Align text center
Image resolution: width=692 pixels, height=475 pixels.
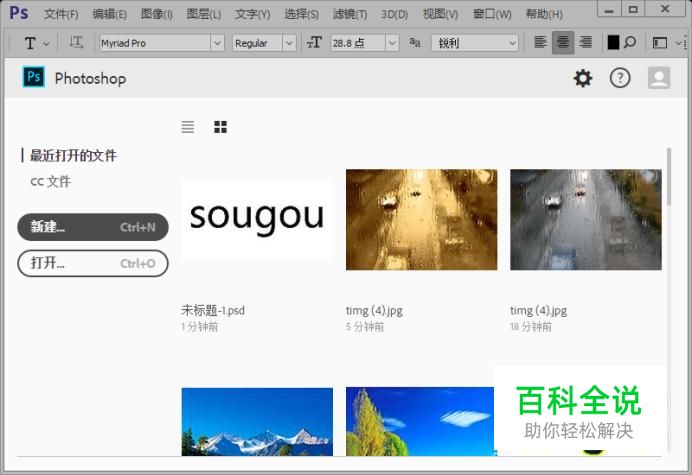tap(563, 42)
